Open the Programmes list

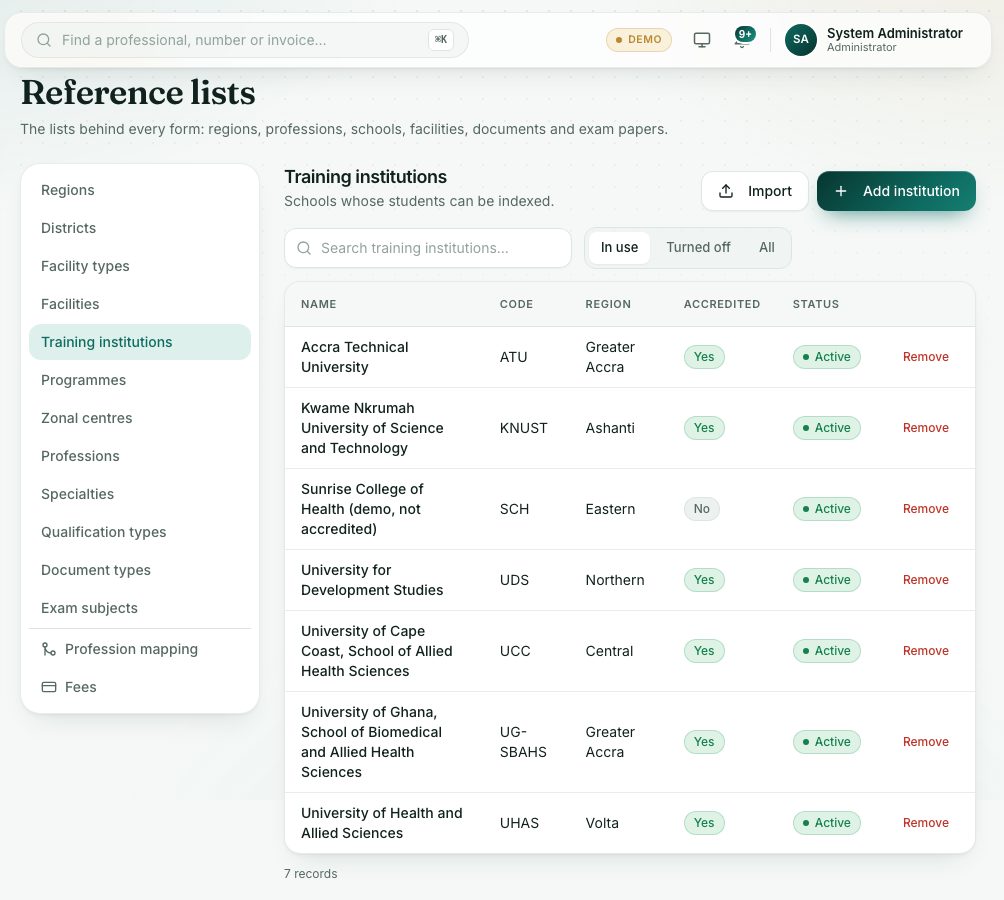(140, 380)
